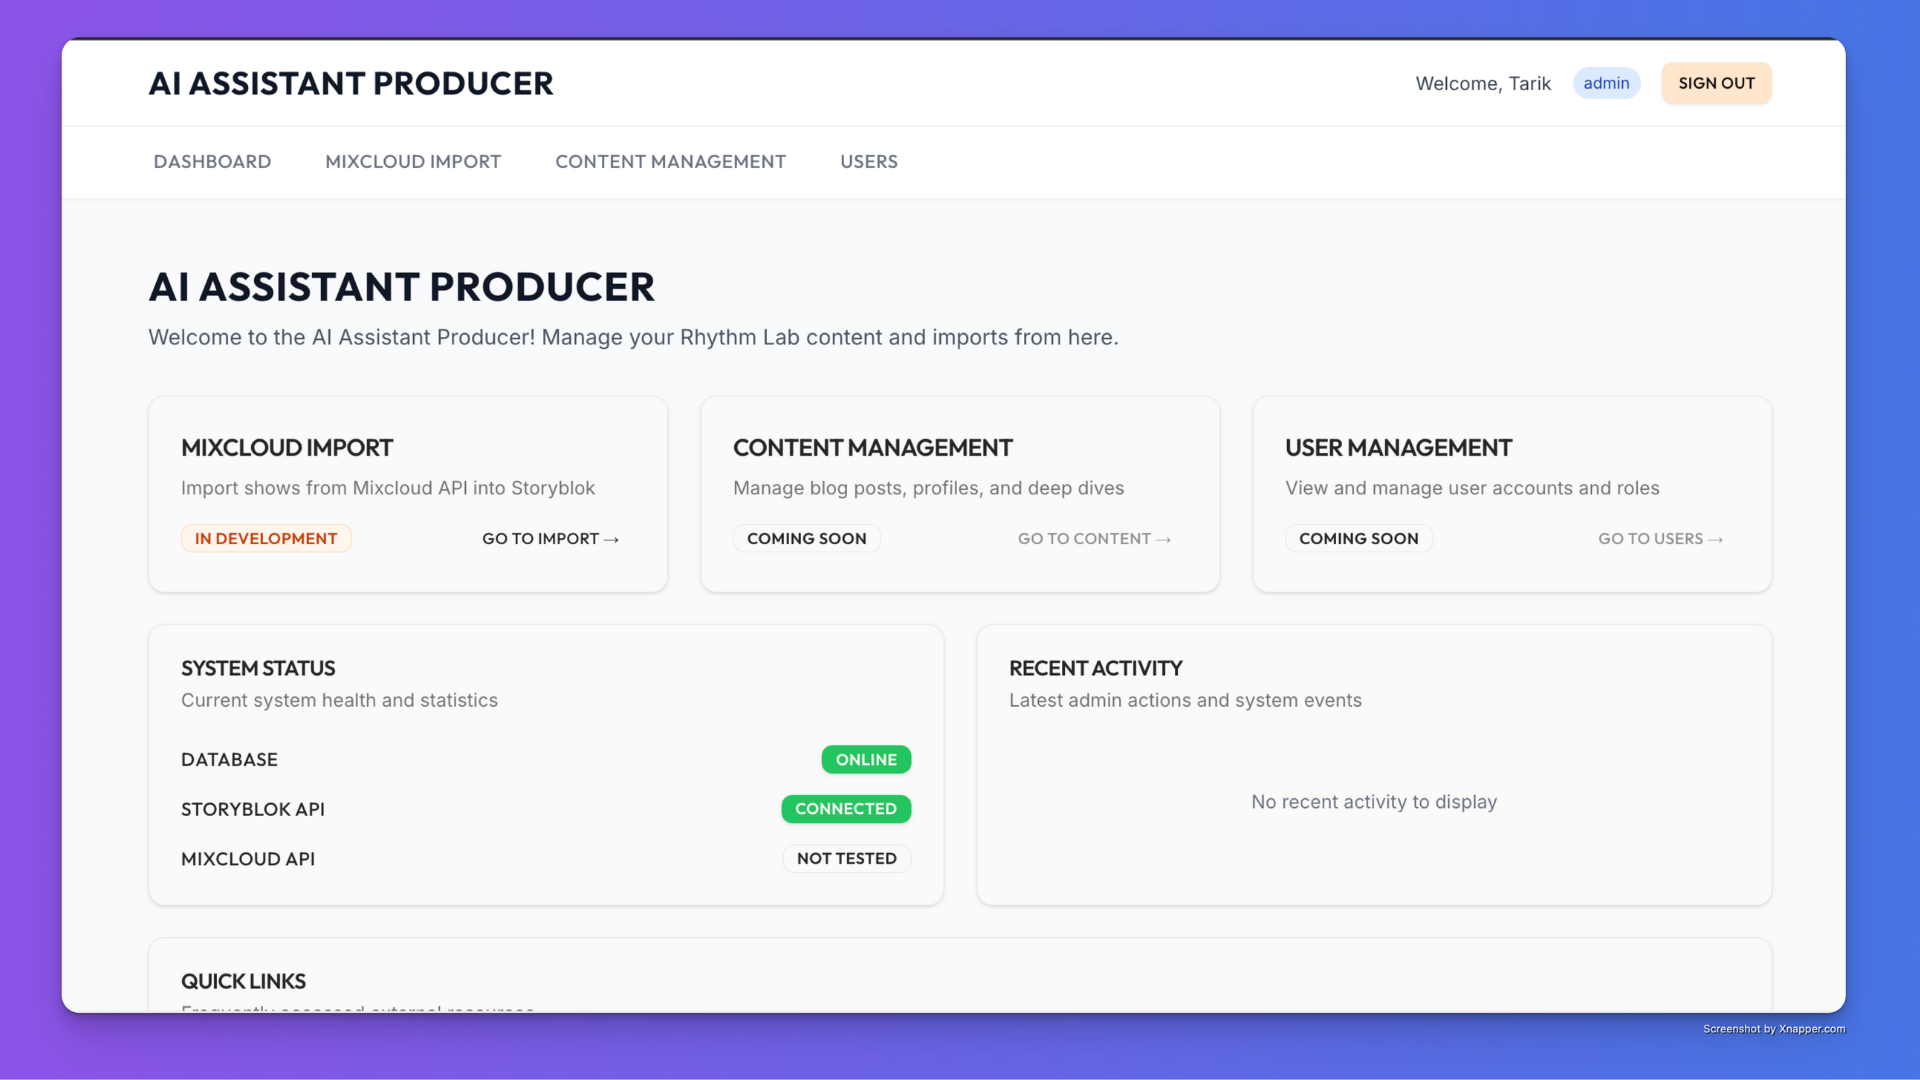Switch to Mixcloud Import tab
Screen dimensions: 1920x1080
[x=413, y=162]
